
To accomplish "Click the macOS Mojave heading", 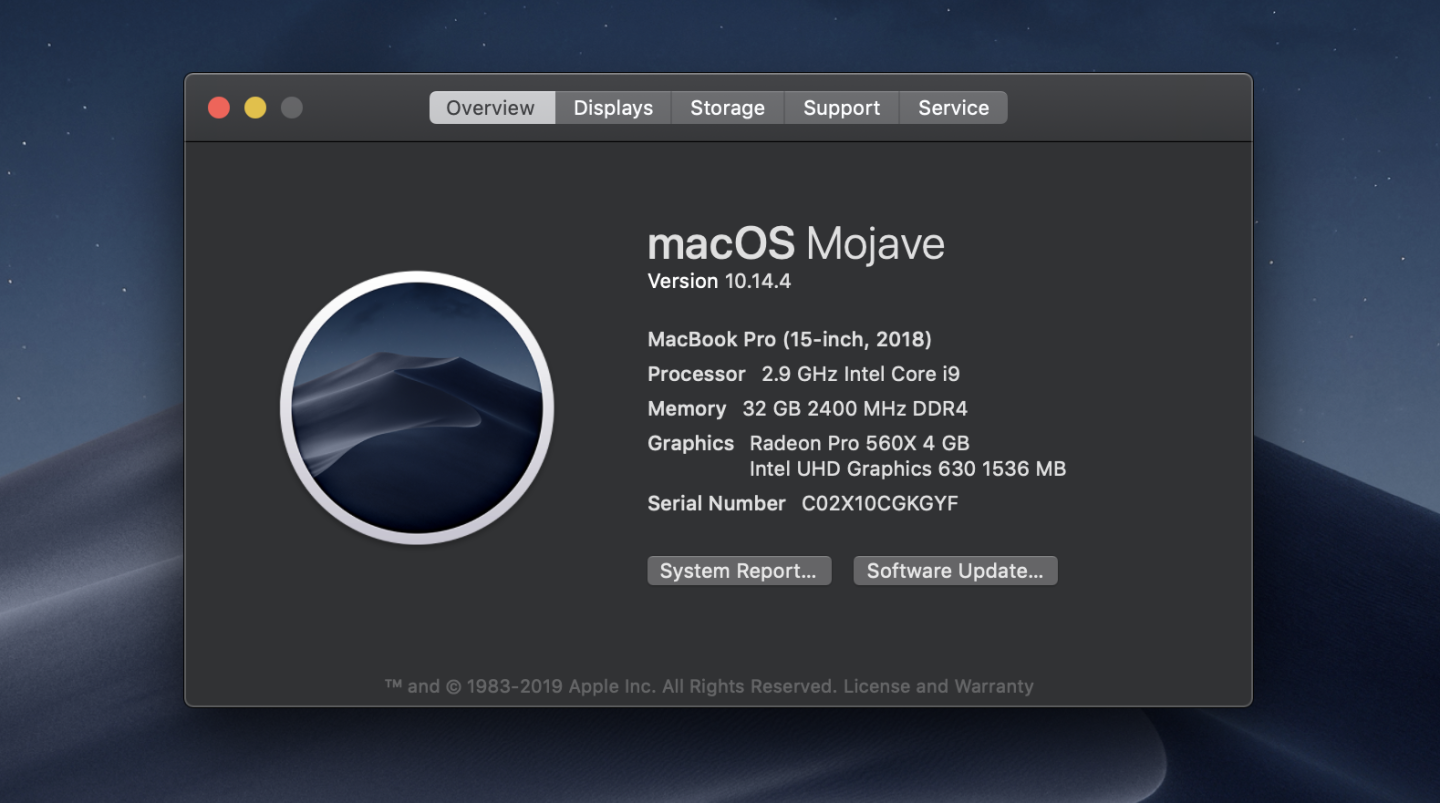I will tap(795, 244).
